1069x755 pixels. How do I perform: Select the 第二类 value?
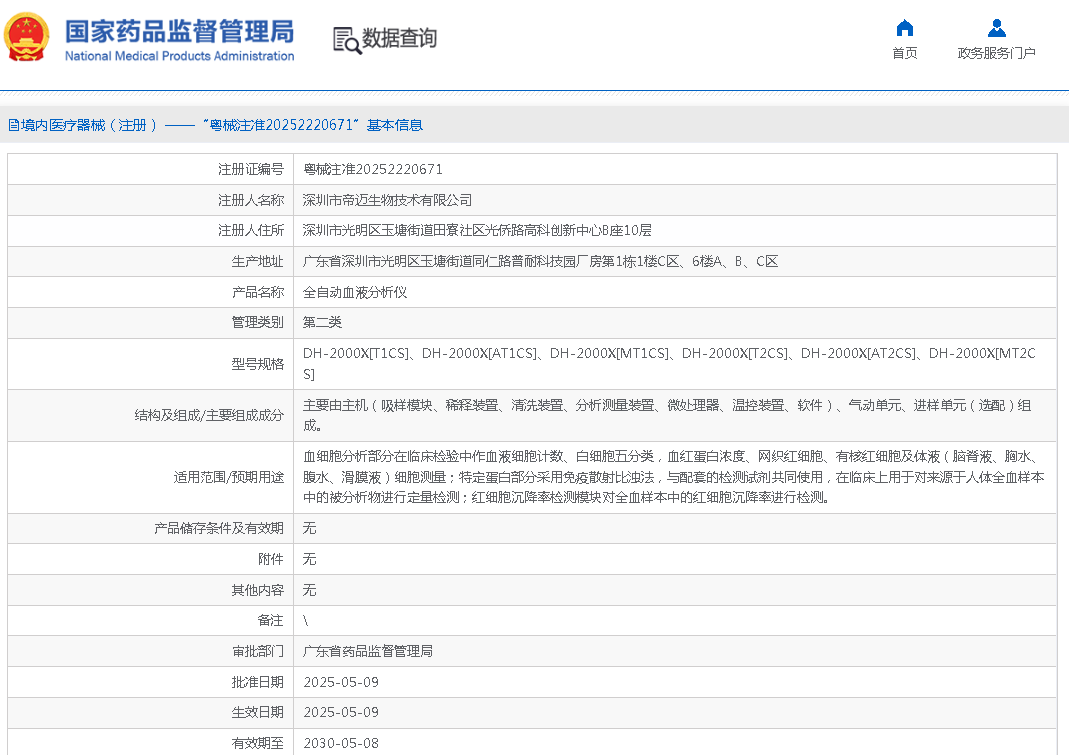[x=322, y=323]
